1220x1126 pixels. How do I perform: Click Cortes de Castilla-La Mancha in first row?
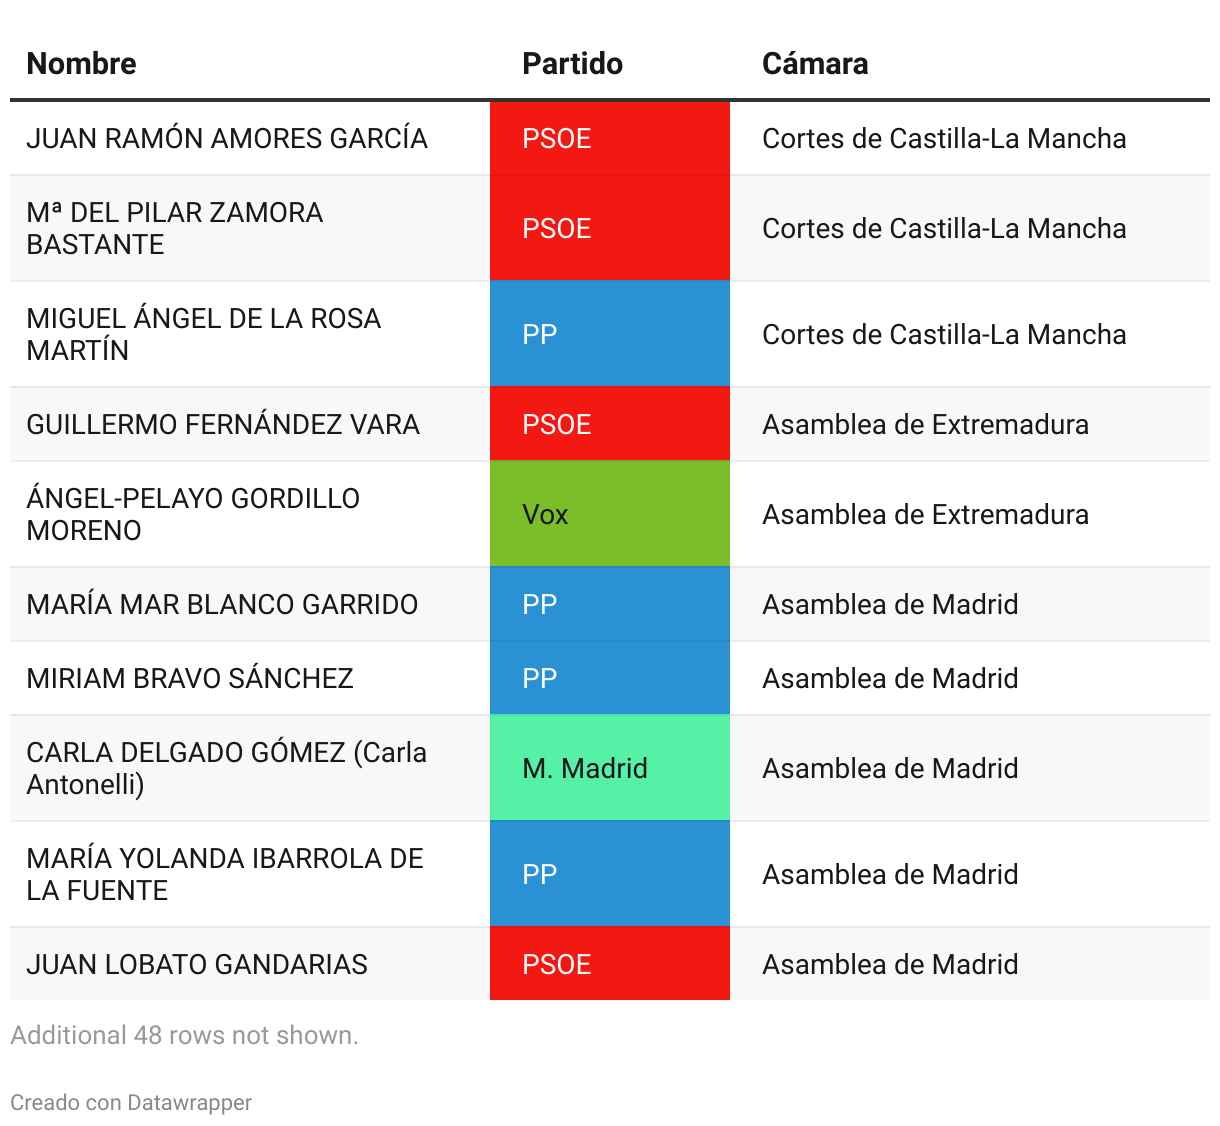click(x=944, y=138)
